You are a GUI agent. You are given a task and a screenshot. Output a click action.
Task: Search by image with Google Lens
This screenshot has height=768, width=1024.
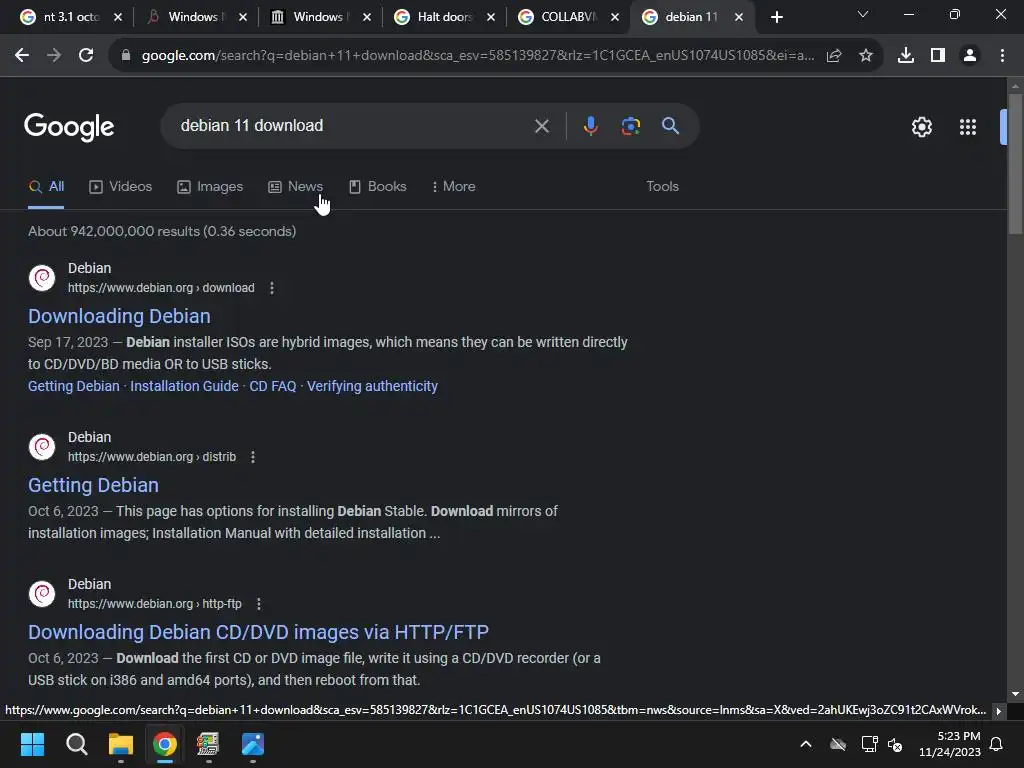(631, 126)
